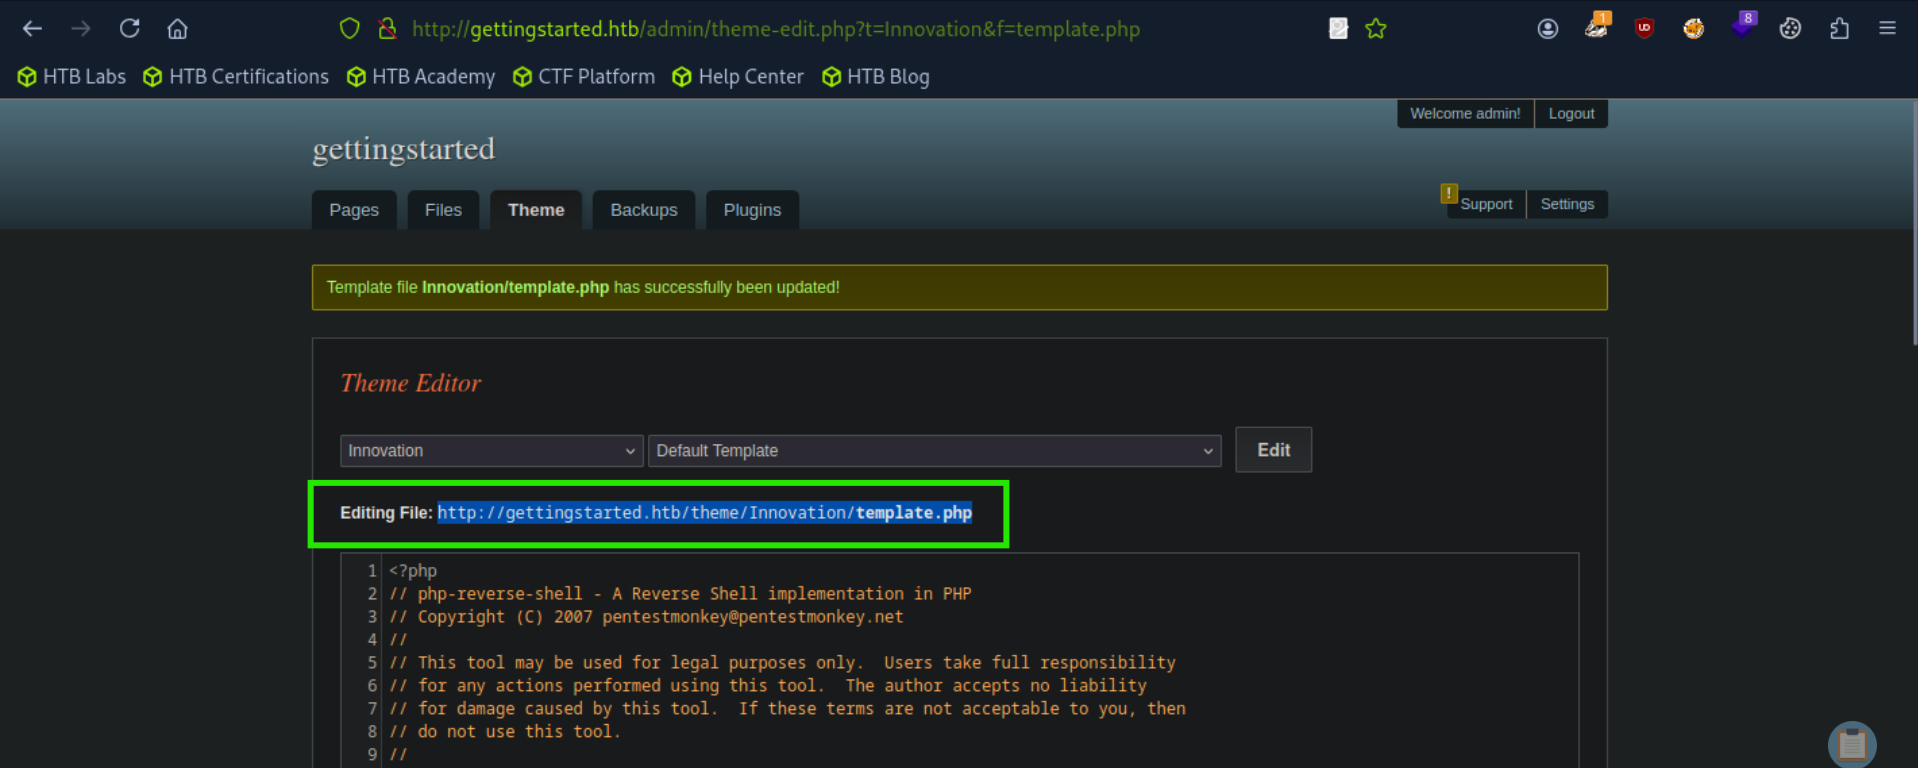Image resolution: width=1918 pixels, height=768 pixels.
Task: Open the Firefox account icon
Action: [x=1548, y=29]
